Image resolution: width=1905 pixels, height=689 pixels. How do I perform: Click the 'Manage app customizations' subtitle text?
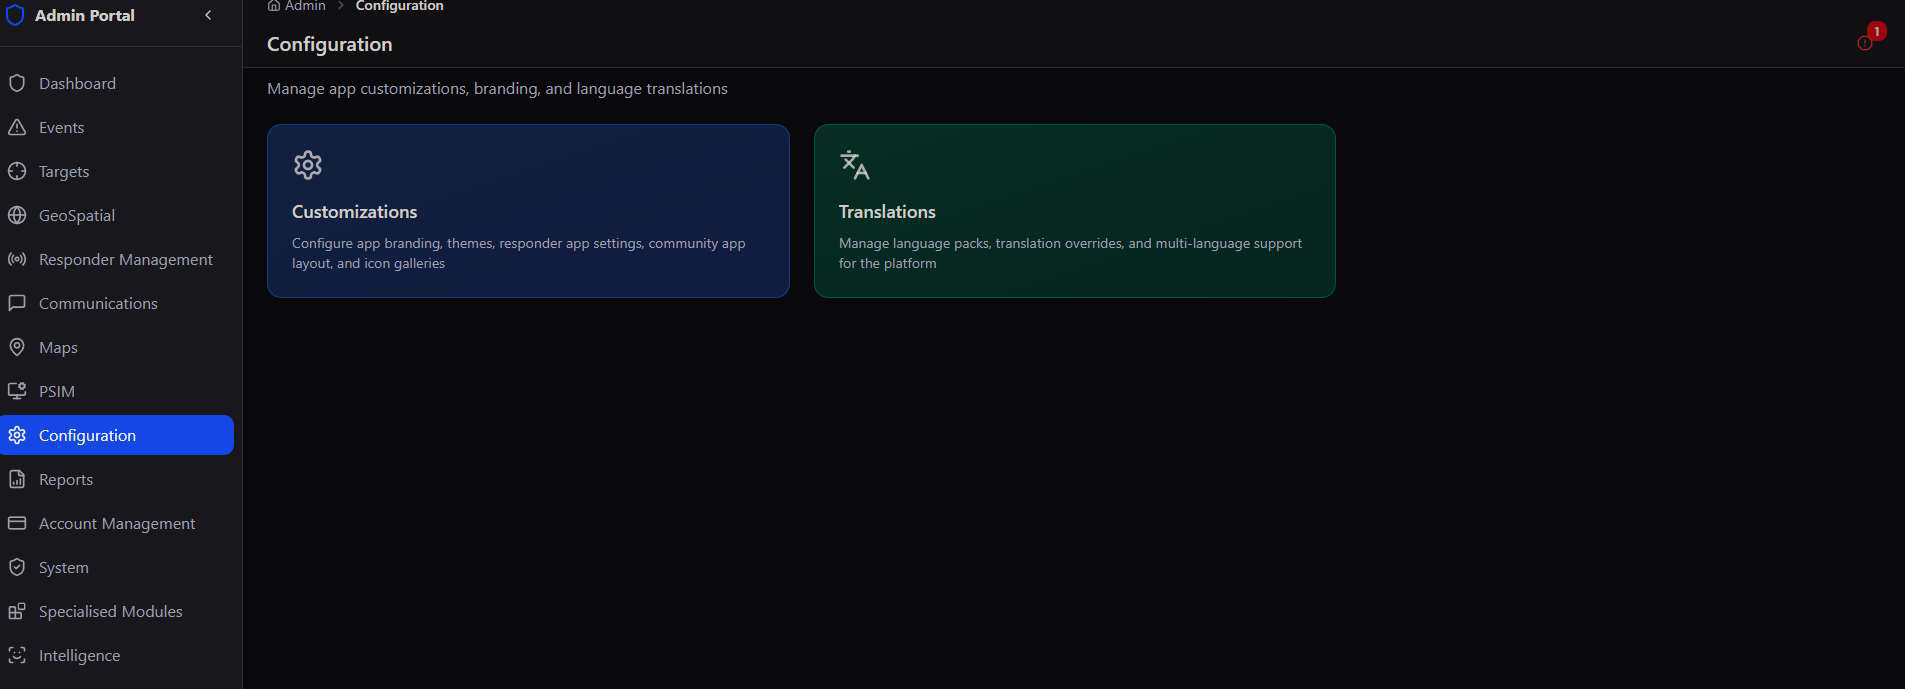coord(497,89)
